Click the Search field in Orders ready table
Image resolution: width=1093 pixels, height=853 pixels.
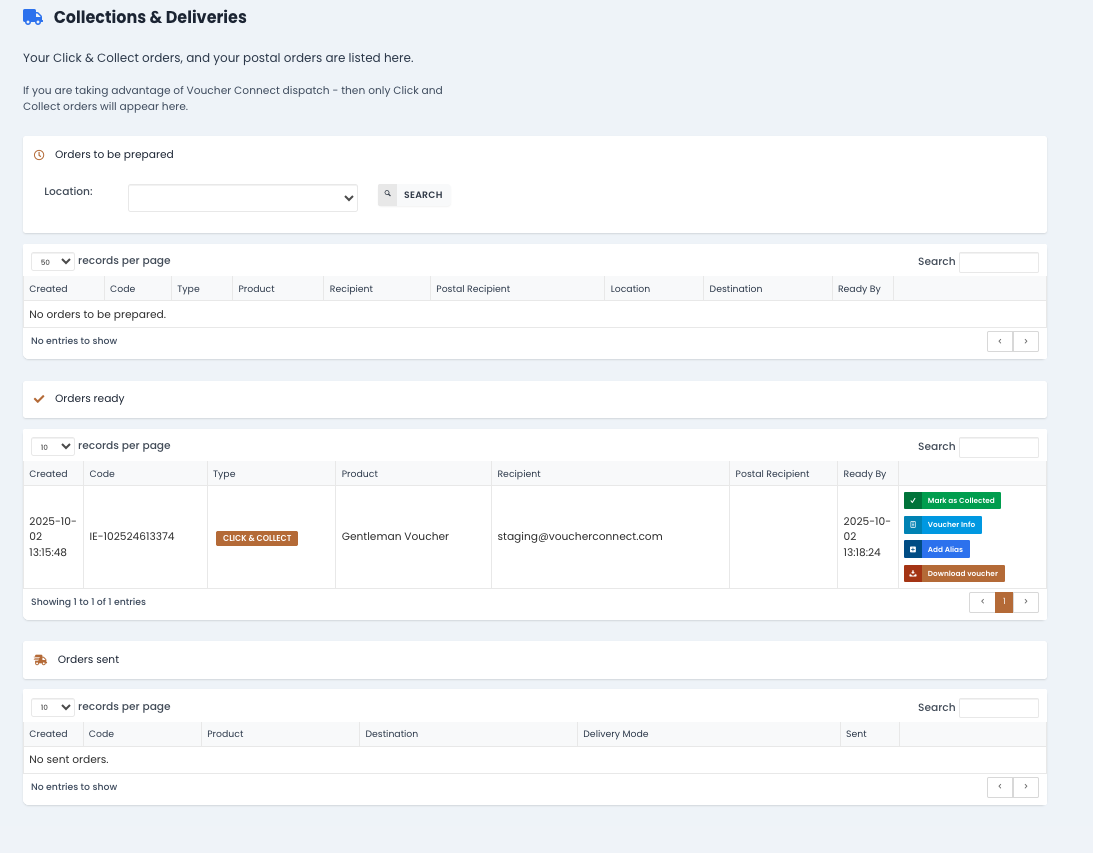pos(998,447)
